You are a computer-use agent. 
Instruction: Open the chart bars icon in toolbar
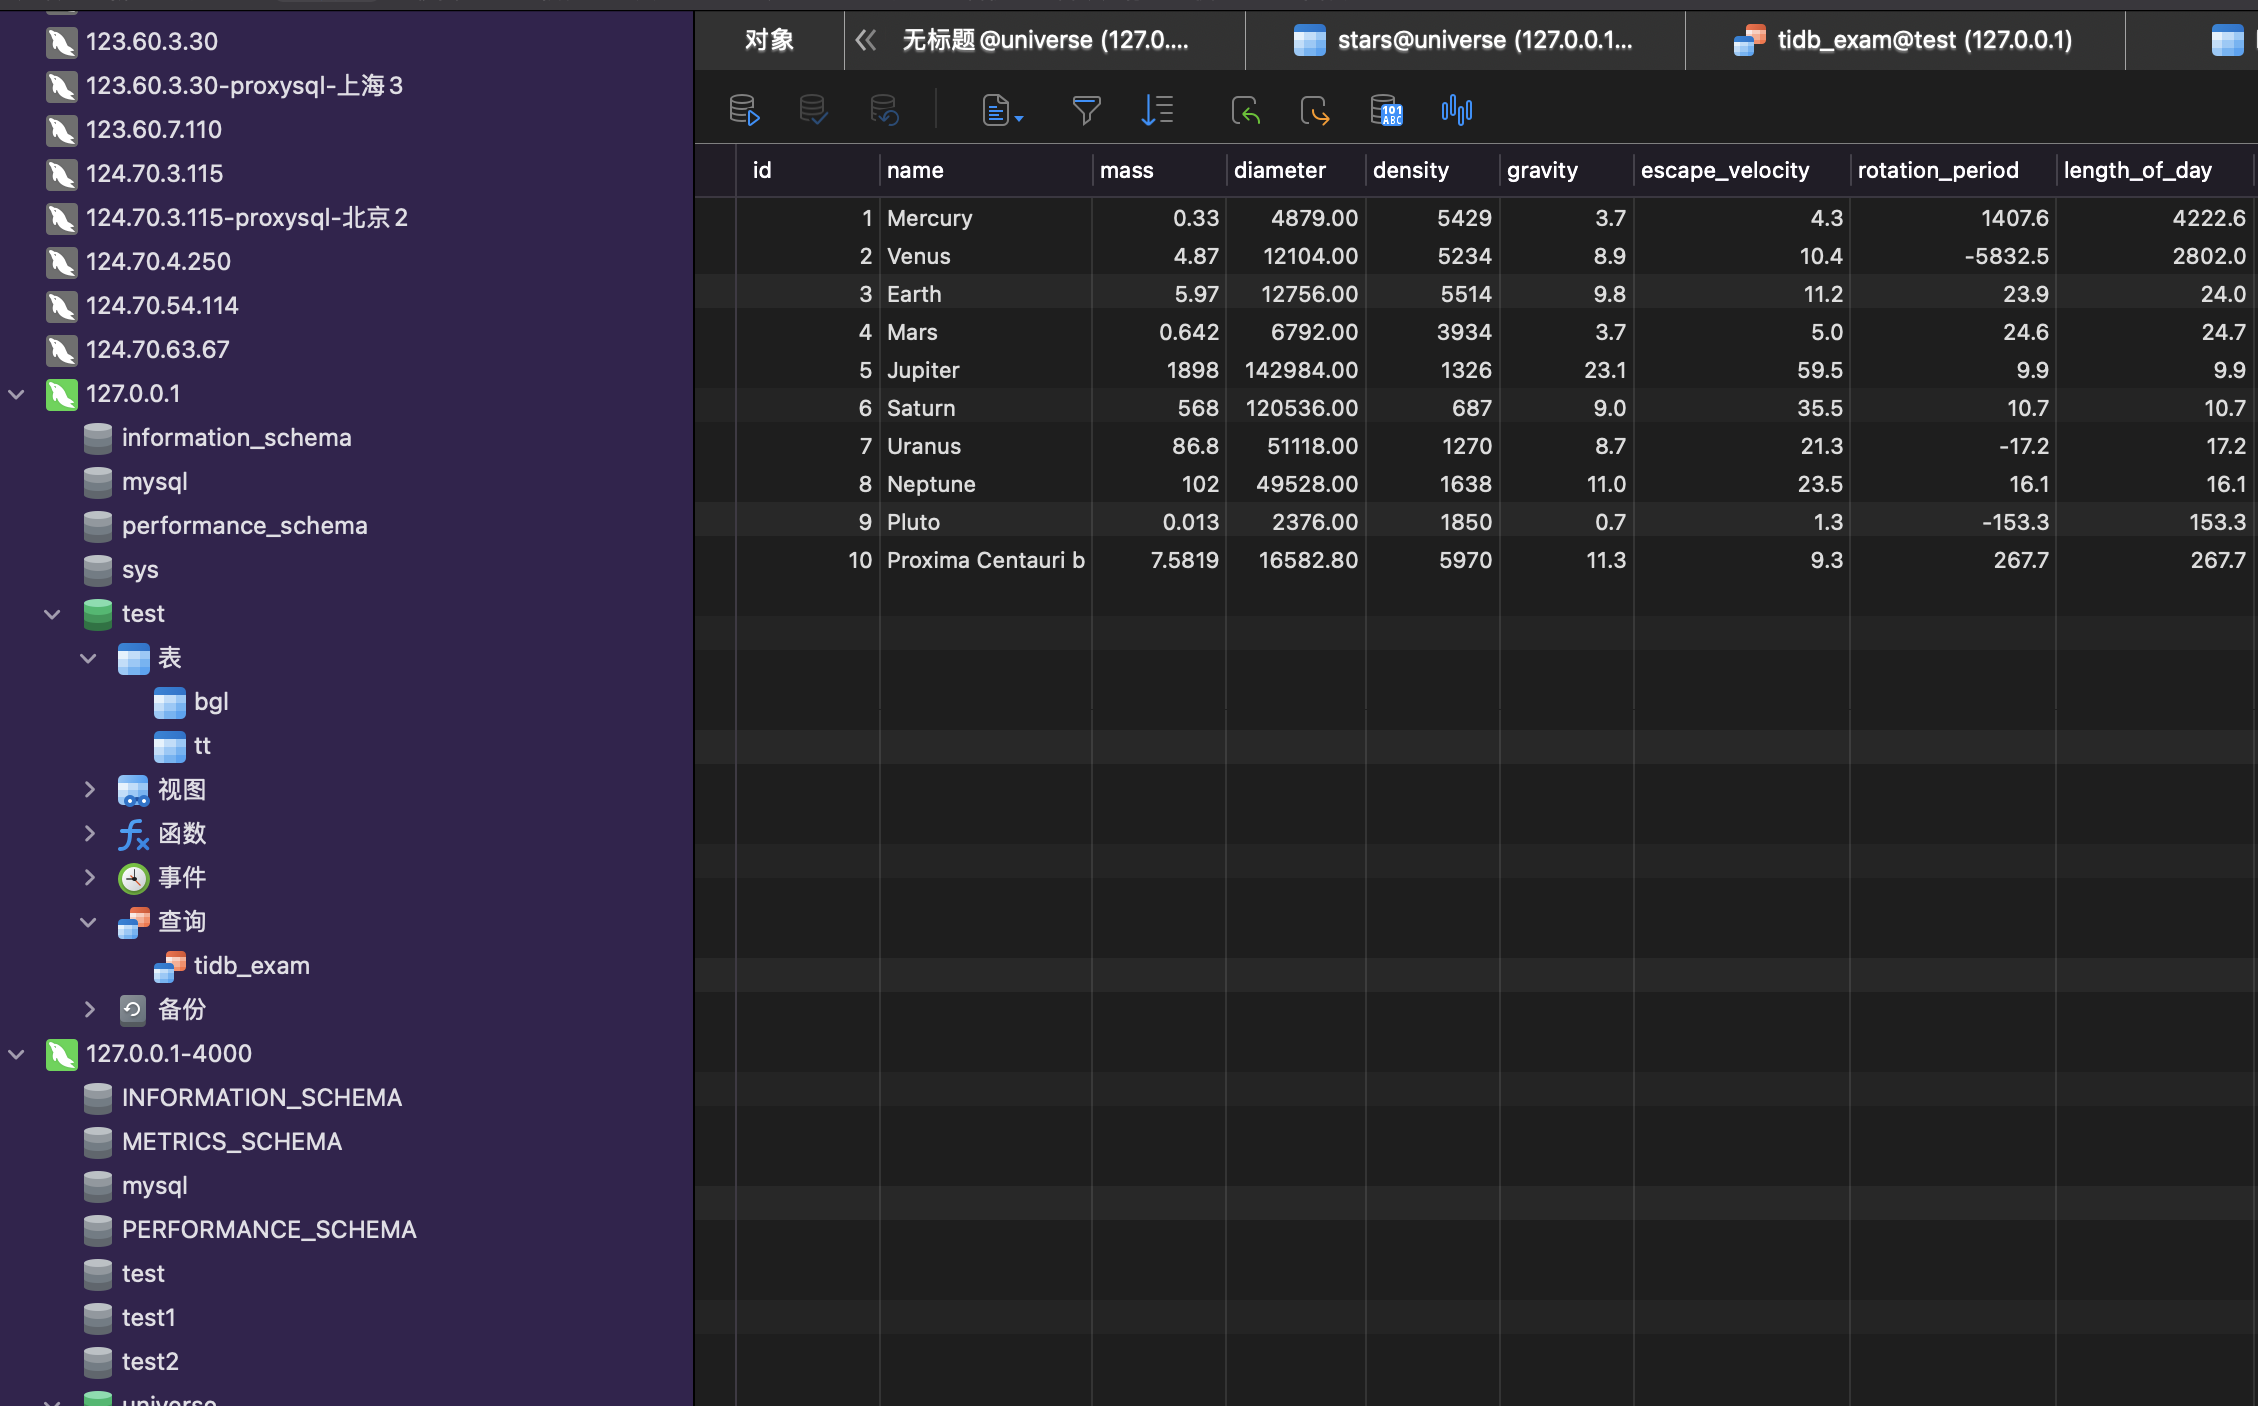coord(1456,110)
